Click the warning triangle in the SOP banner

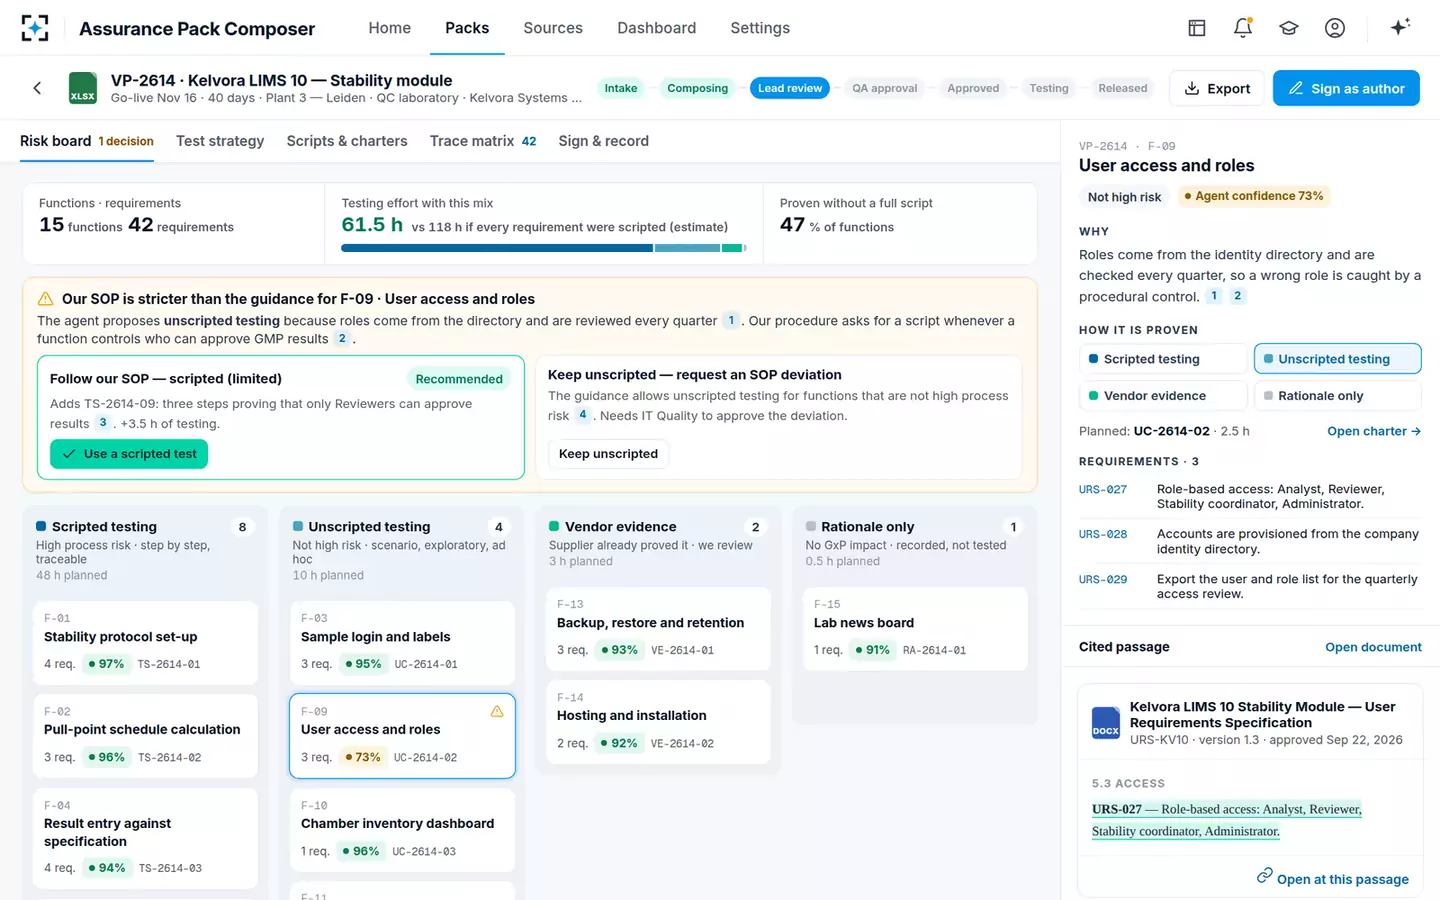click(x=45, y=299)
